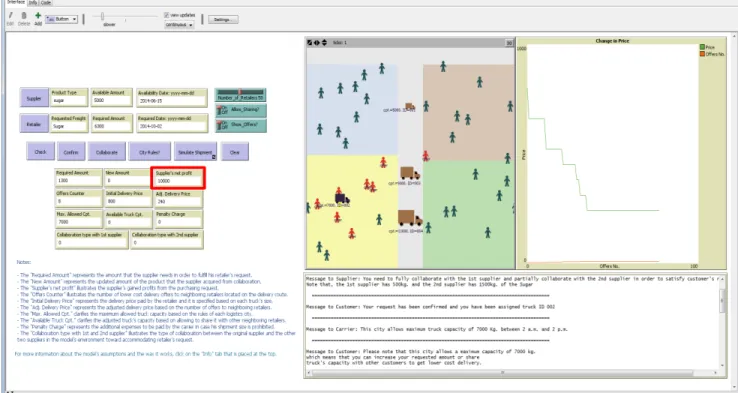Click the Clear button
This screenshot has height=393, width=738.
[234, 152]
